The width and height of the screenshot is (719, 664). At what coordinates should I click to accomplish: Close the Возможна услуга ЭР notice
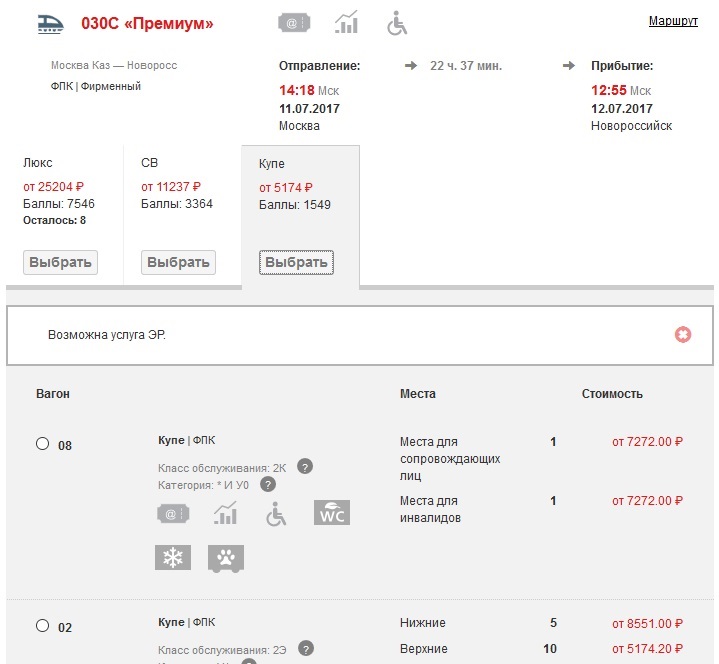[x=683, y=334]
